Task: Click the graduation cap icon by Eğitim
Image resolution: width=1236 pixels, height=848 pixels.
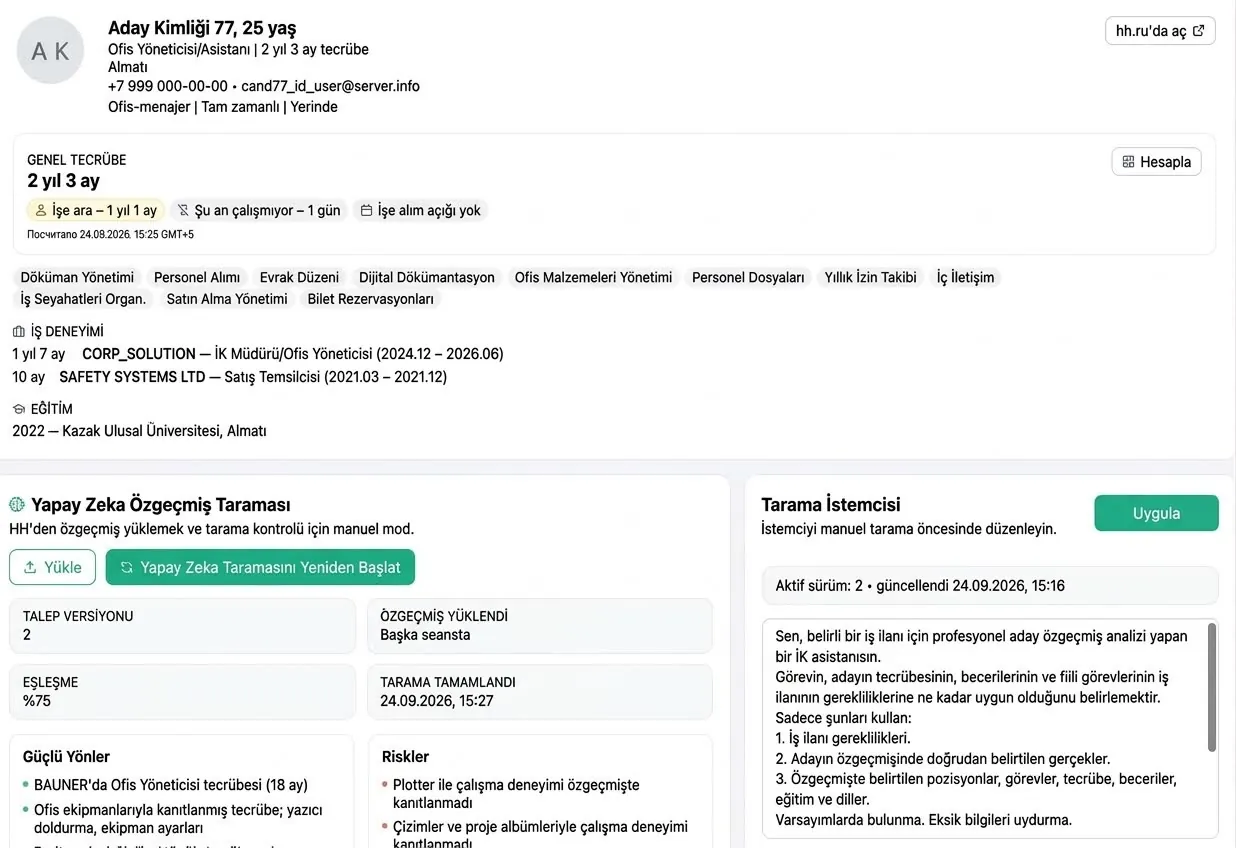Action: 18,409
